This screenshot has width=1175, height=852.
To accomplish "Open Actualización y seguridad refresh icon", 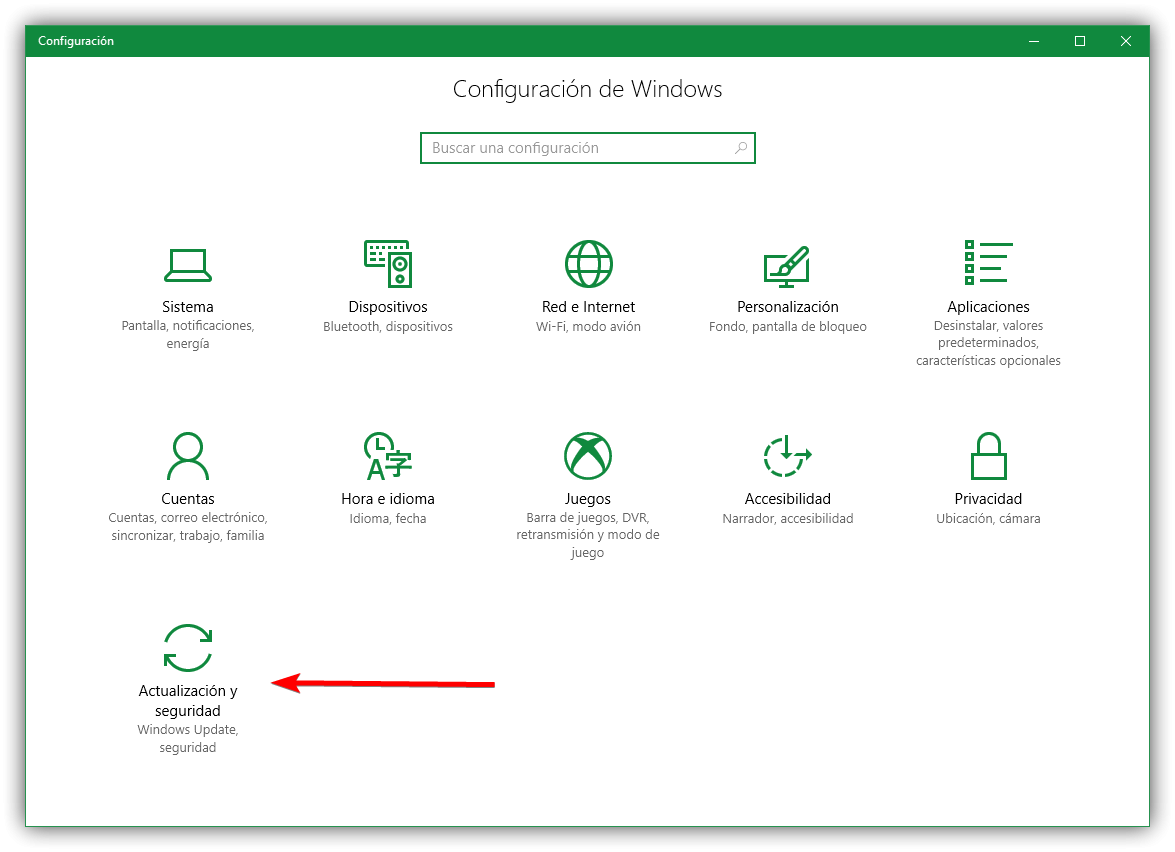I will point(188,647).
